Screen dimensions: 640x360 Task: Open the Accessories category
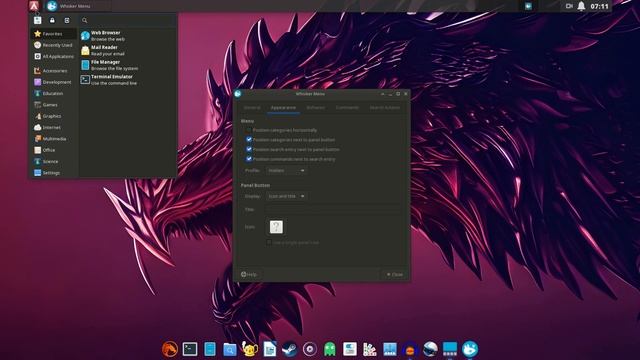53,71
